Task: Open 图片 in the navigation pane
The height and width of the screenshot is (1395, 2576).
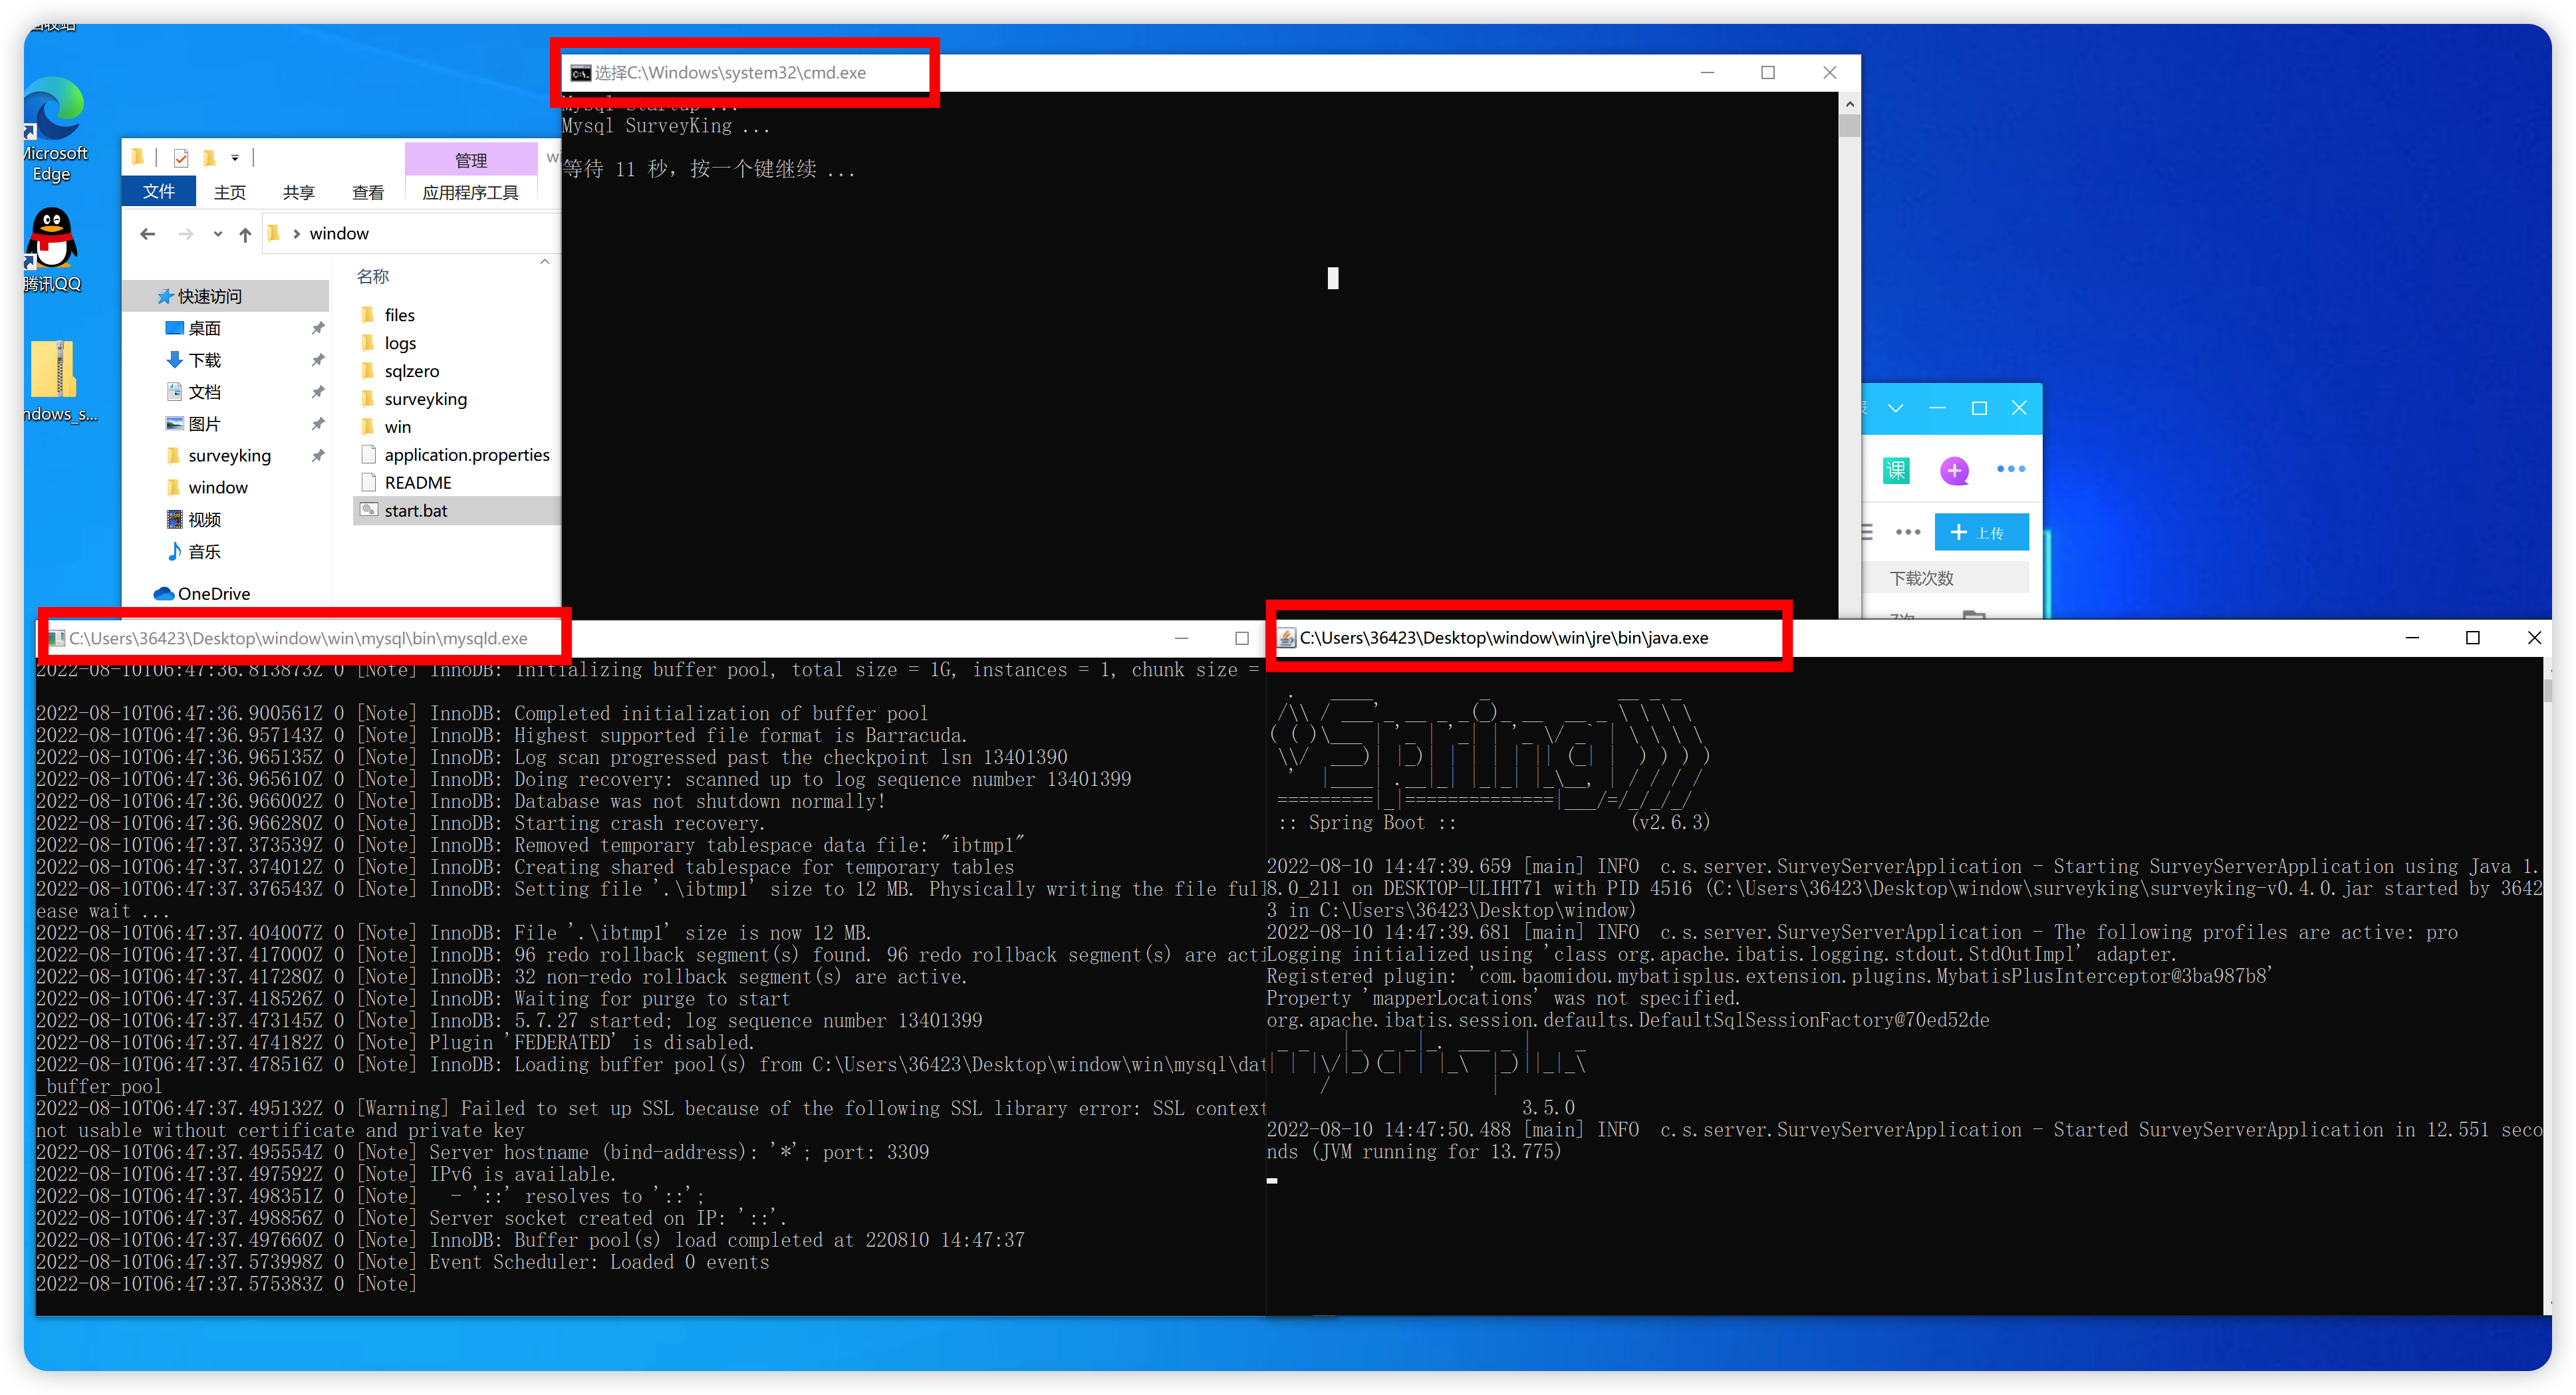Action: tap(204, 424)
